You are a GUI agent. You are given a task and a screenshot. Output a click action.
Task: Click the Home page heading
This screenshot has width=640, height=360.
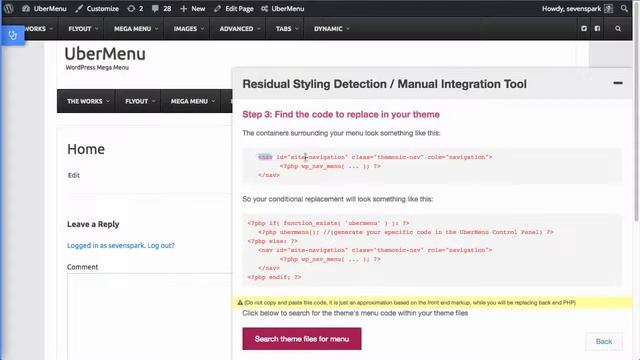click(86, 149)
